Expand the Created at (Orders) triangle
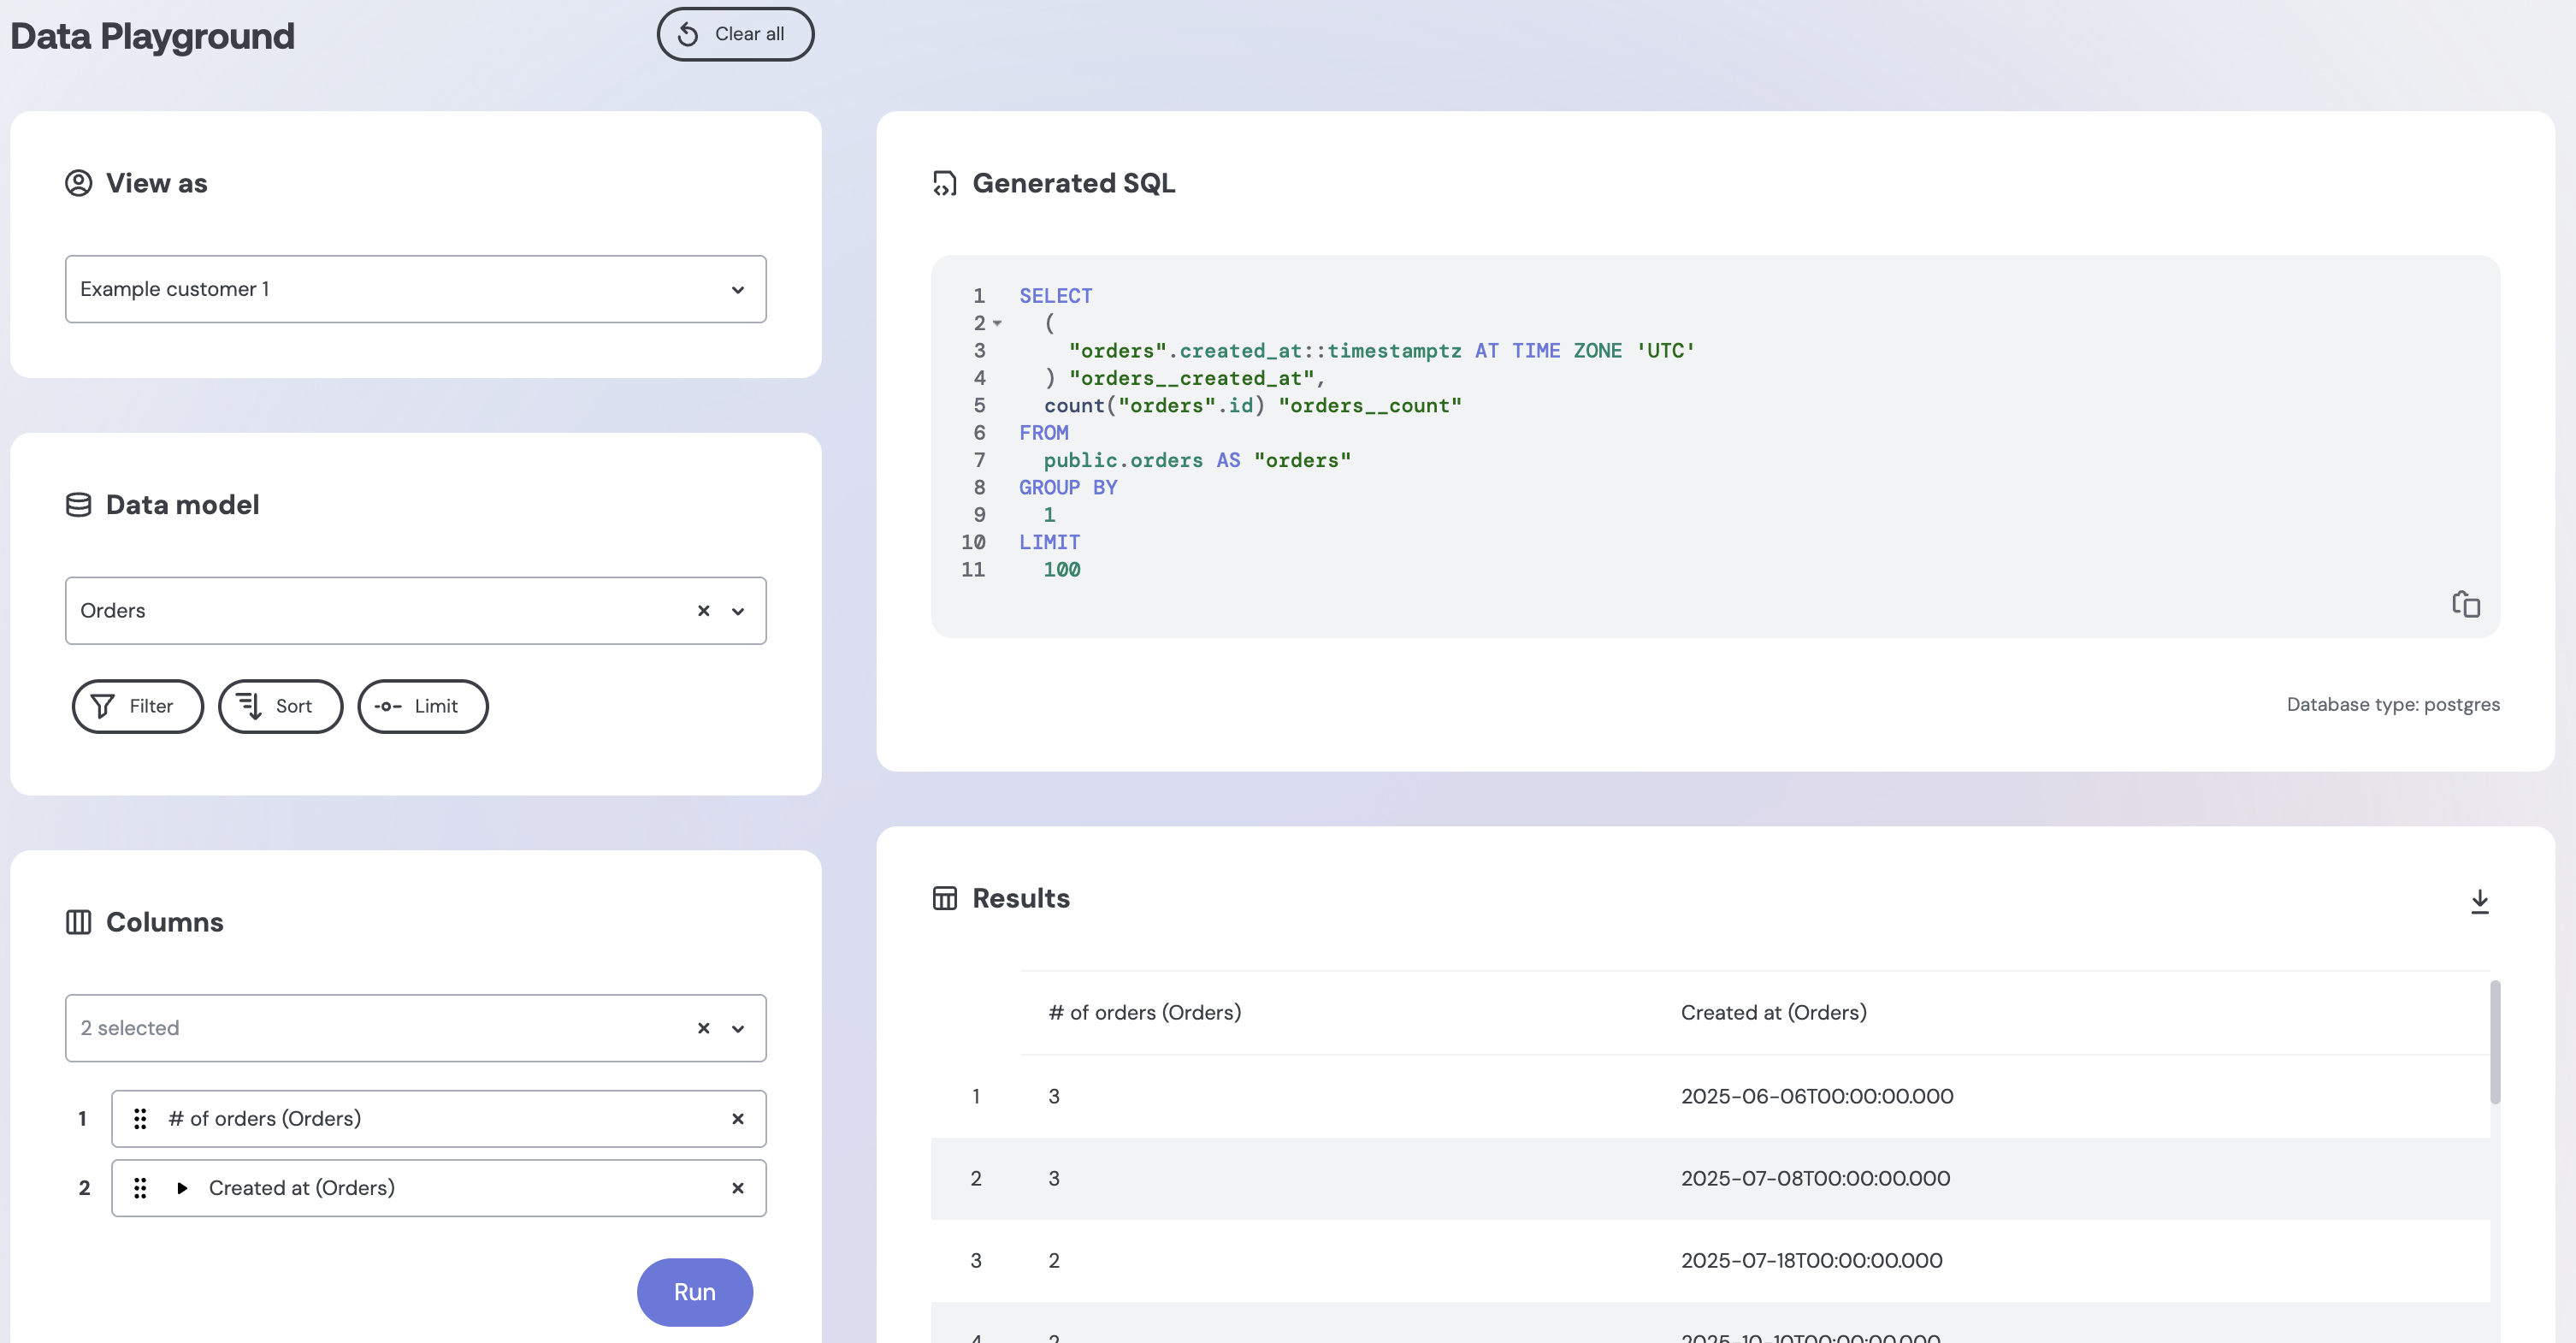This screenshot has height=1343, width=2576. 182,1188
